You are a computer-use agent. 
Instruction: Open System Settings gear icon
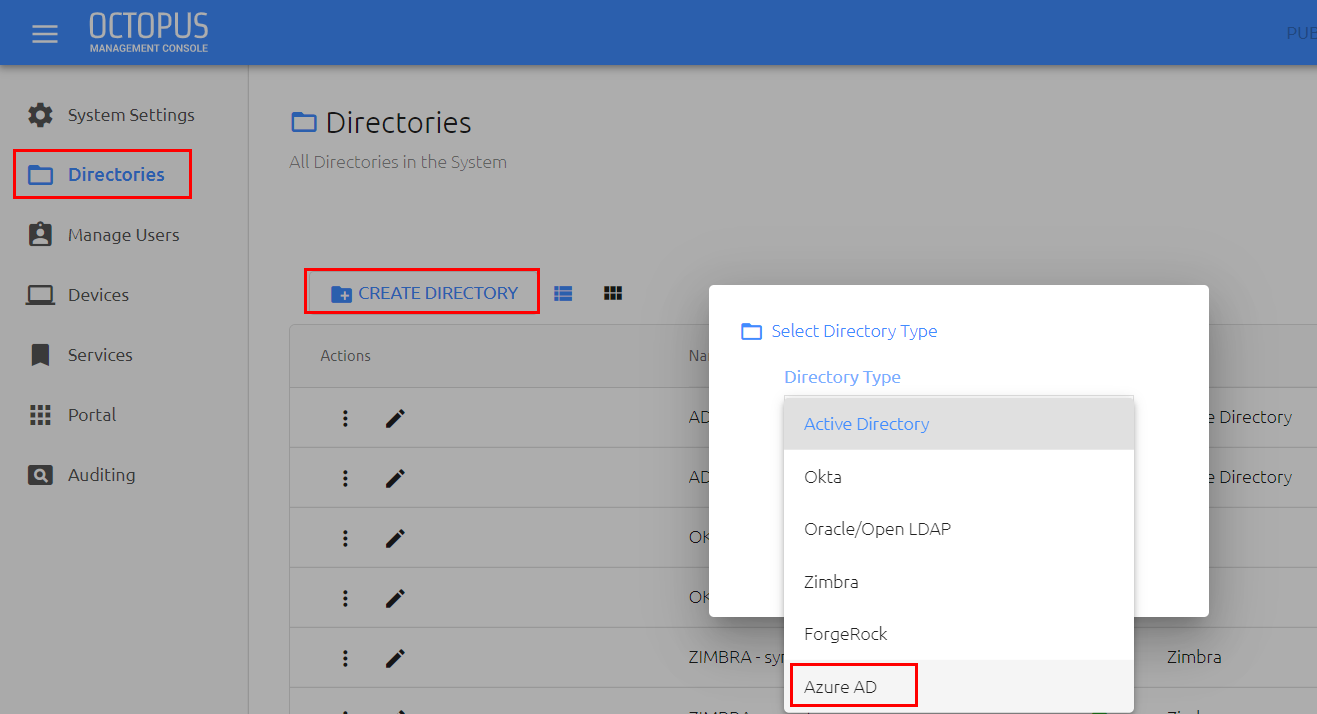point(40,115)
